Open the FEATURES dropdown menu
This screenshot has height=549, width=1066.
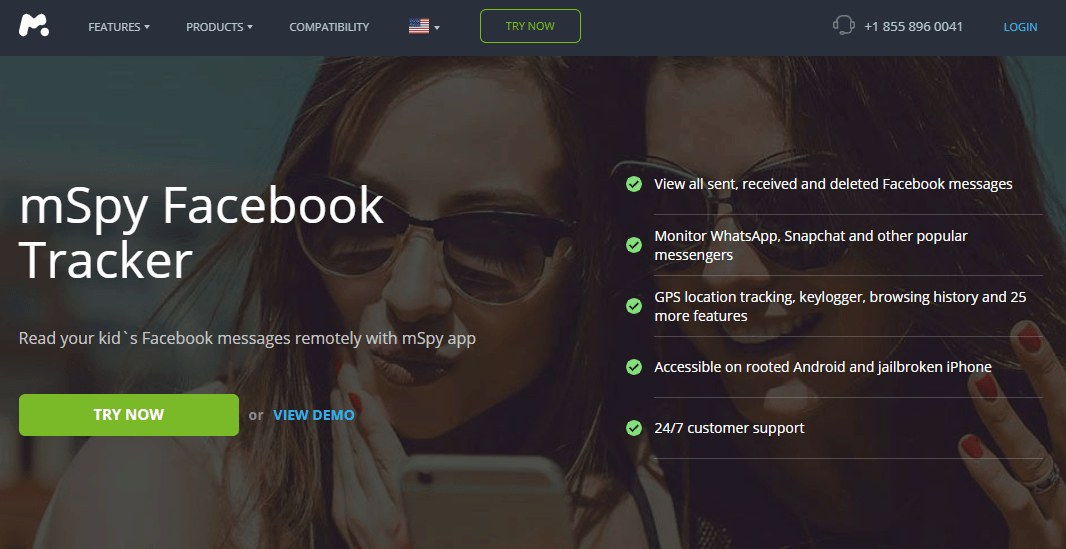pos(119,27)
